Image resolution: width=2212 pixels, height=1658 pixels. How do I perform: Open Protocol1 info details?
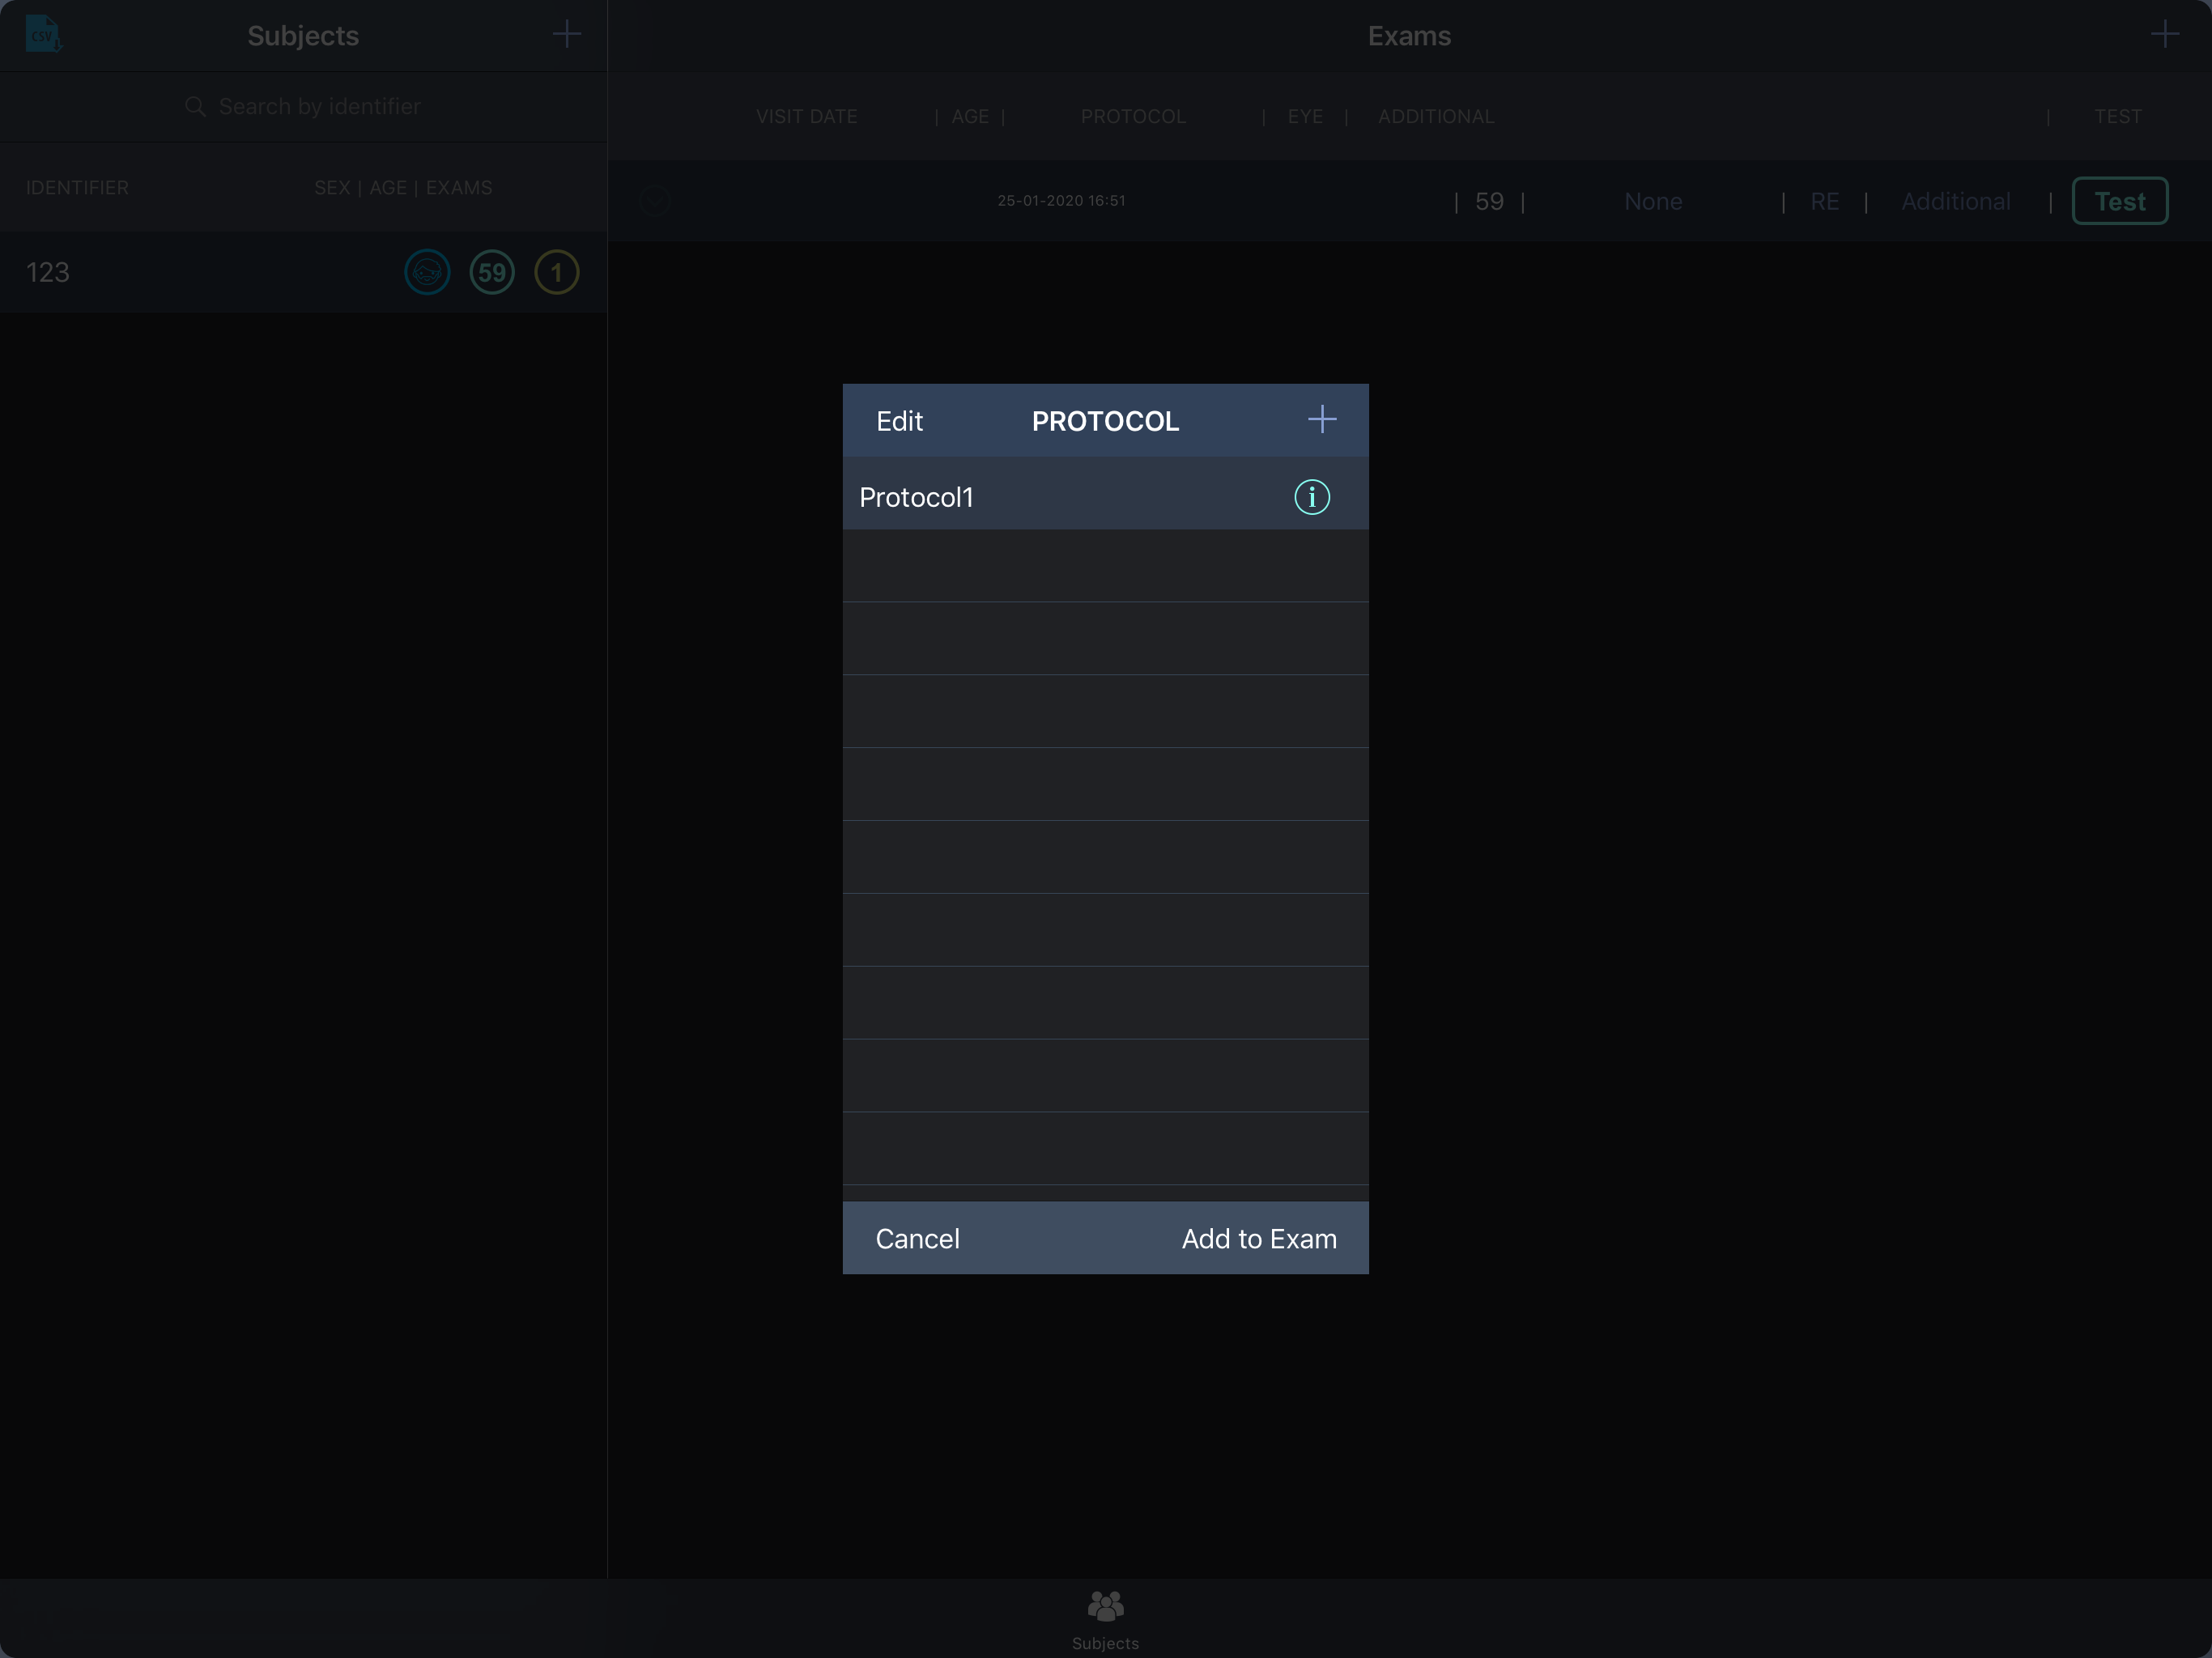1311,497
